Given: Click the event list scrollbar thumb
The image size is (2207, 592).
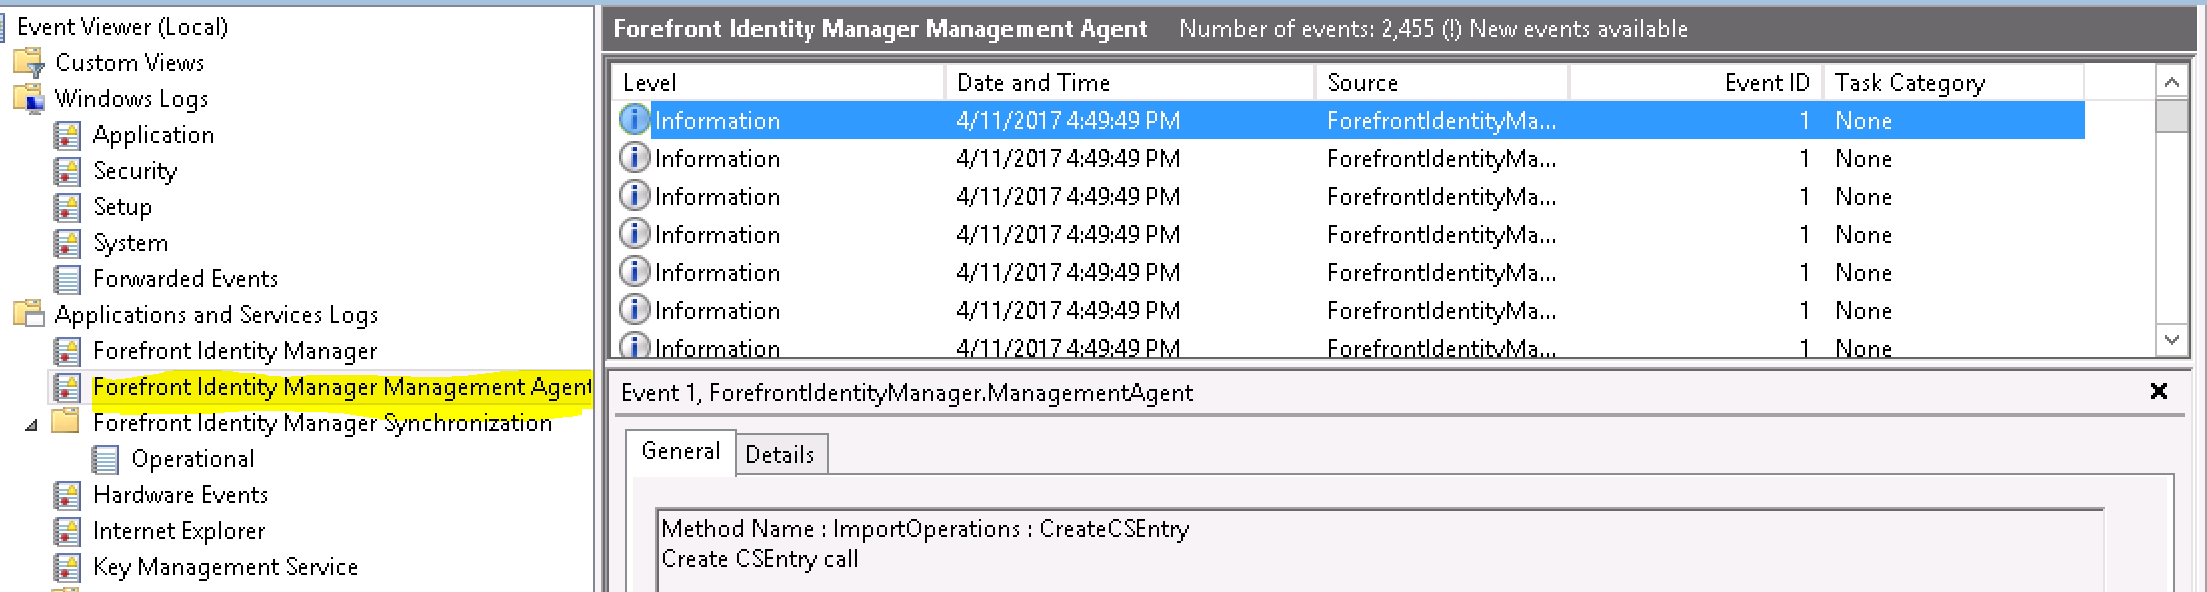Looking at the screenshot, I should [2171, 116].
